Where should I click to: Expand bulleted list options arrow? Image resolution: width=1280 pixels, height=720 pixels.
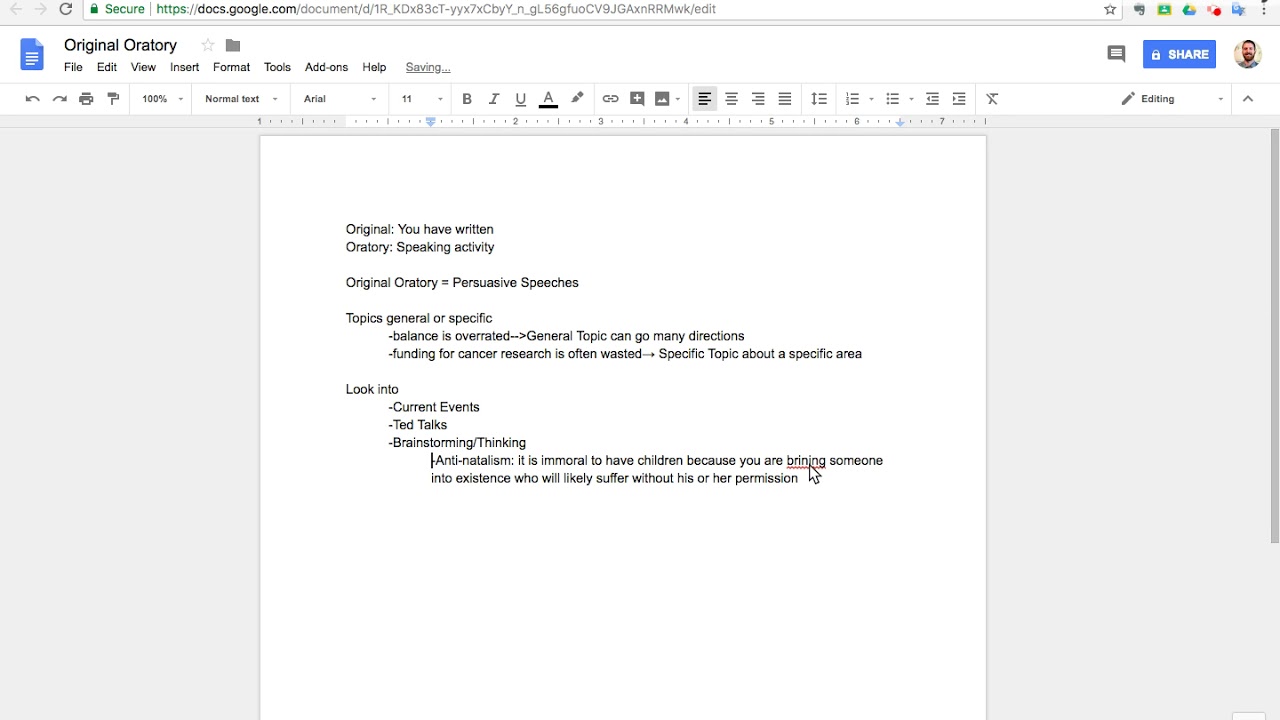point(911,99)
